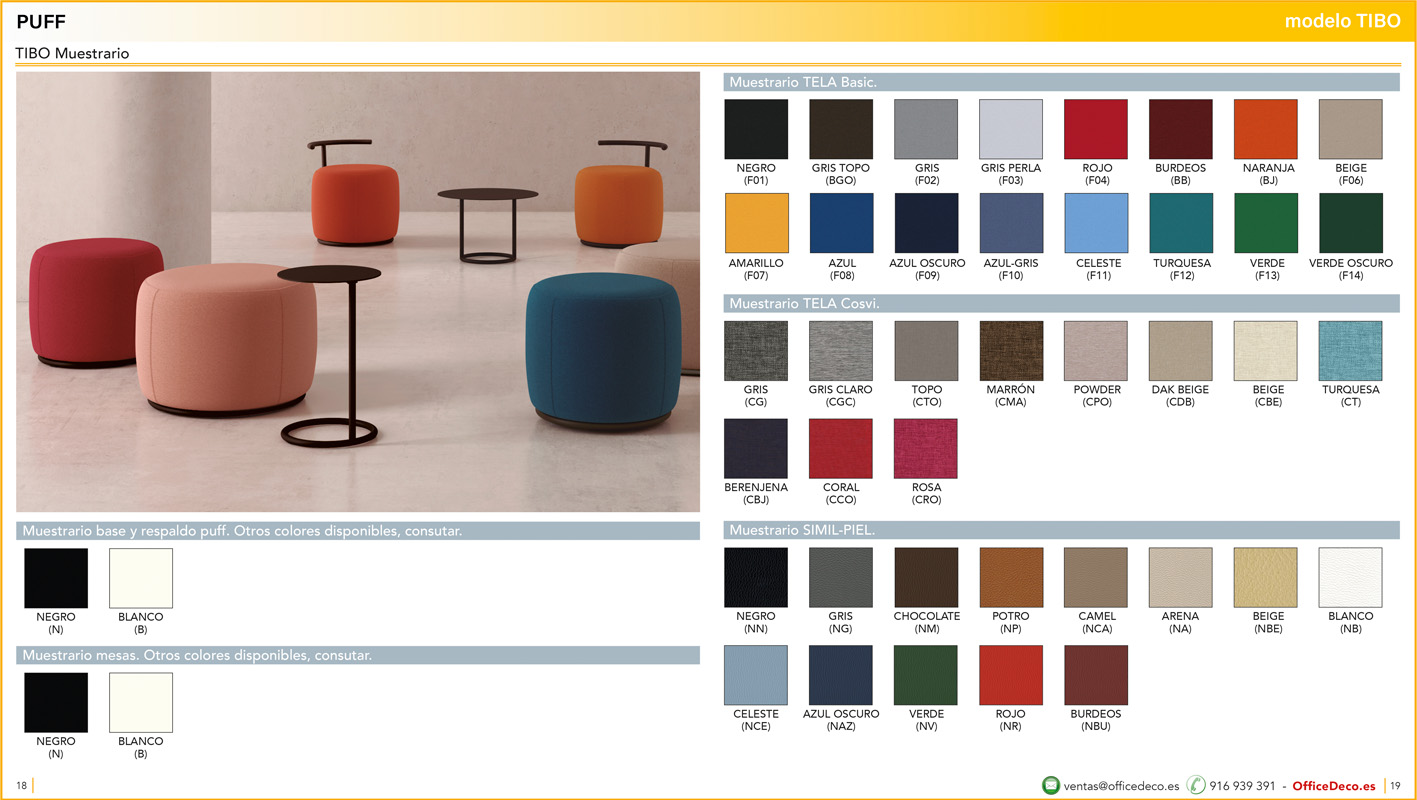Pick the CORAL (CCO) swatch
The height and width of the screenshot is (800, 1417).
(x=841, y=449)
